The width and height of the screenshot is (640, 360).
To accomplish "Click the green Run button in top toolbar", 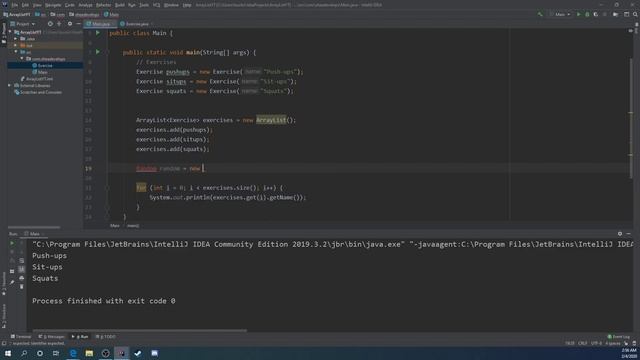I will (x=578, y=14).
